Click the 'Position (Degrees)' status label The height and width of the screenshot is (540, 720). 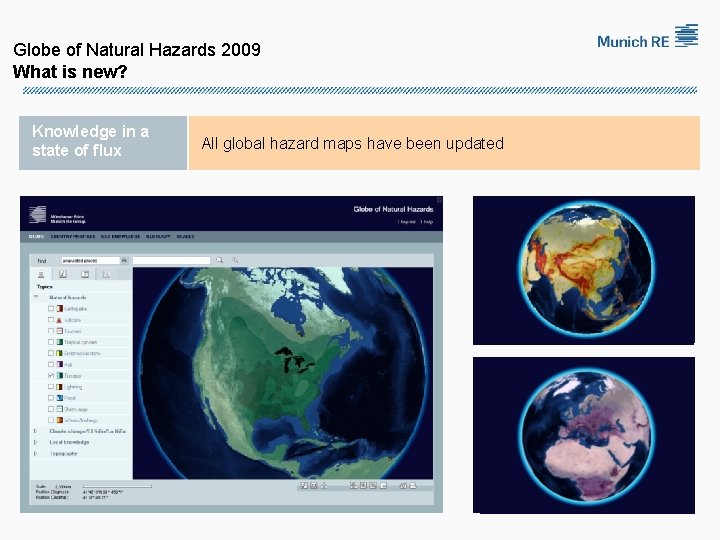pos(52,492)
